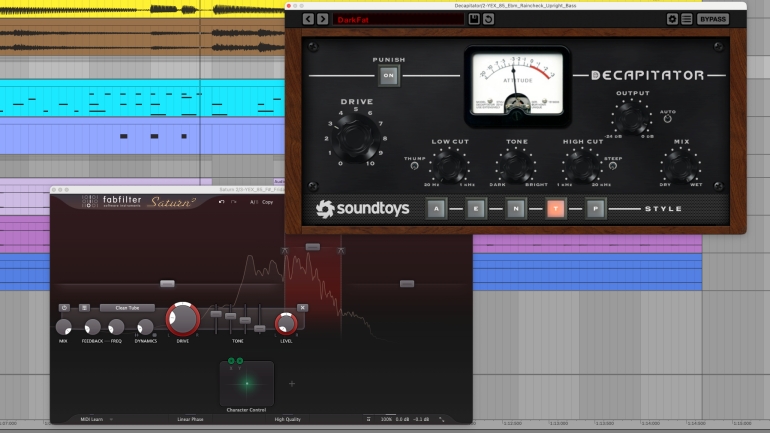This screenshot has width=770, height=433.
Task: Select style A in Decapitator
Action: [x=436, y=209]
